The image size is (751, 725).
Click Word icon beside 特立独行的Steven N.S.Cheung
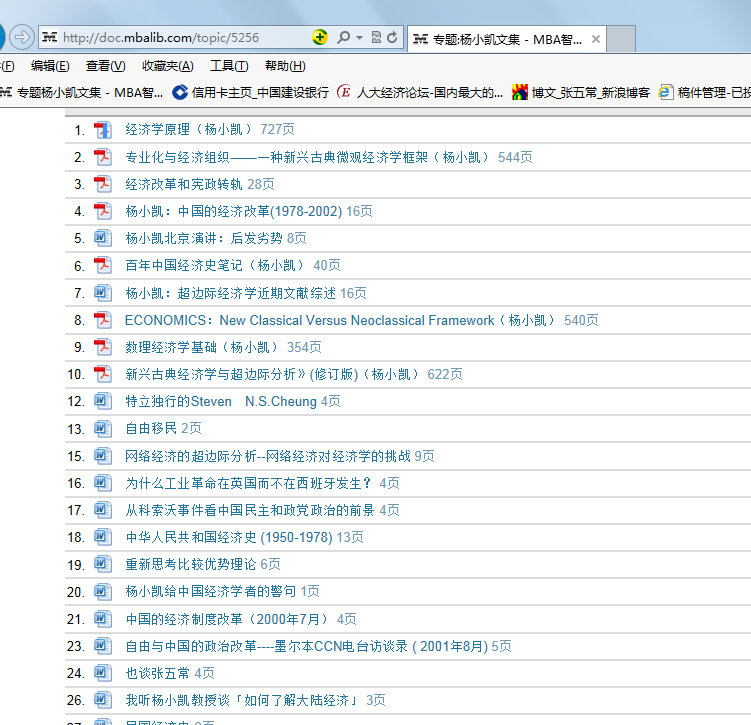point(102,401)
